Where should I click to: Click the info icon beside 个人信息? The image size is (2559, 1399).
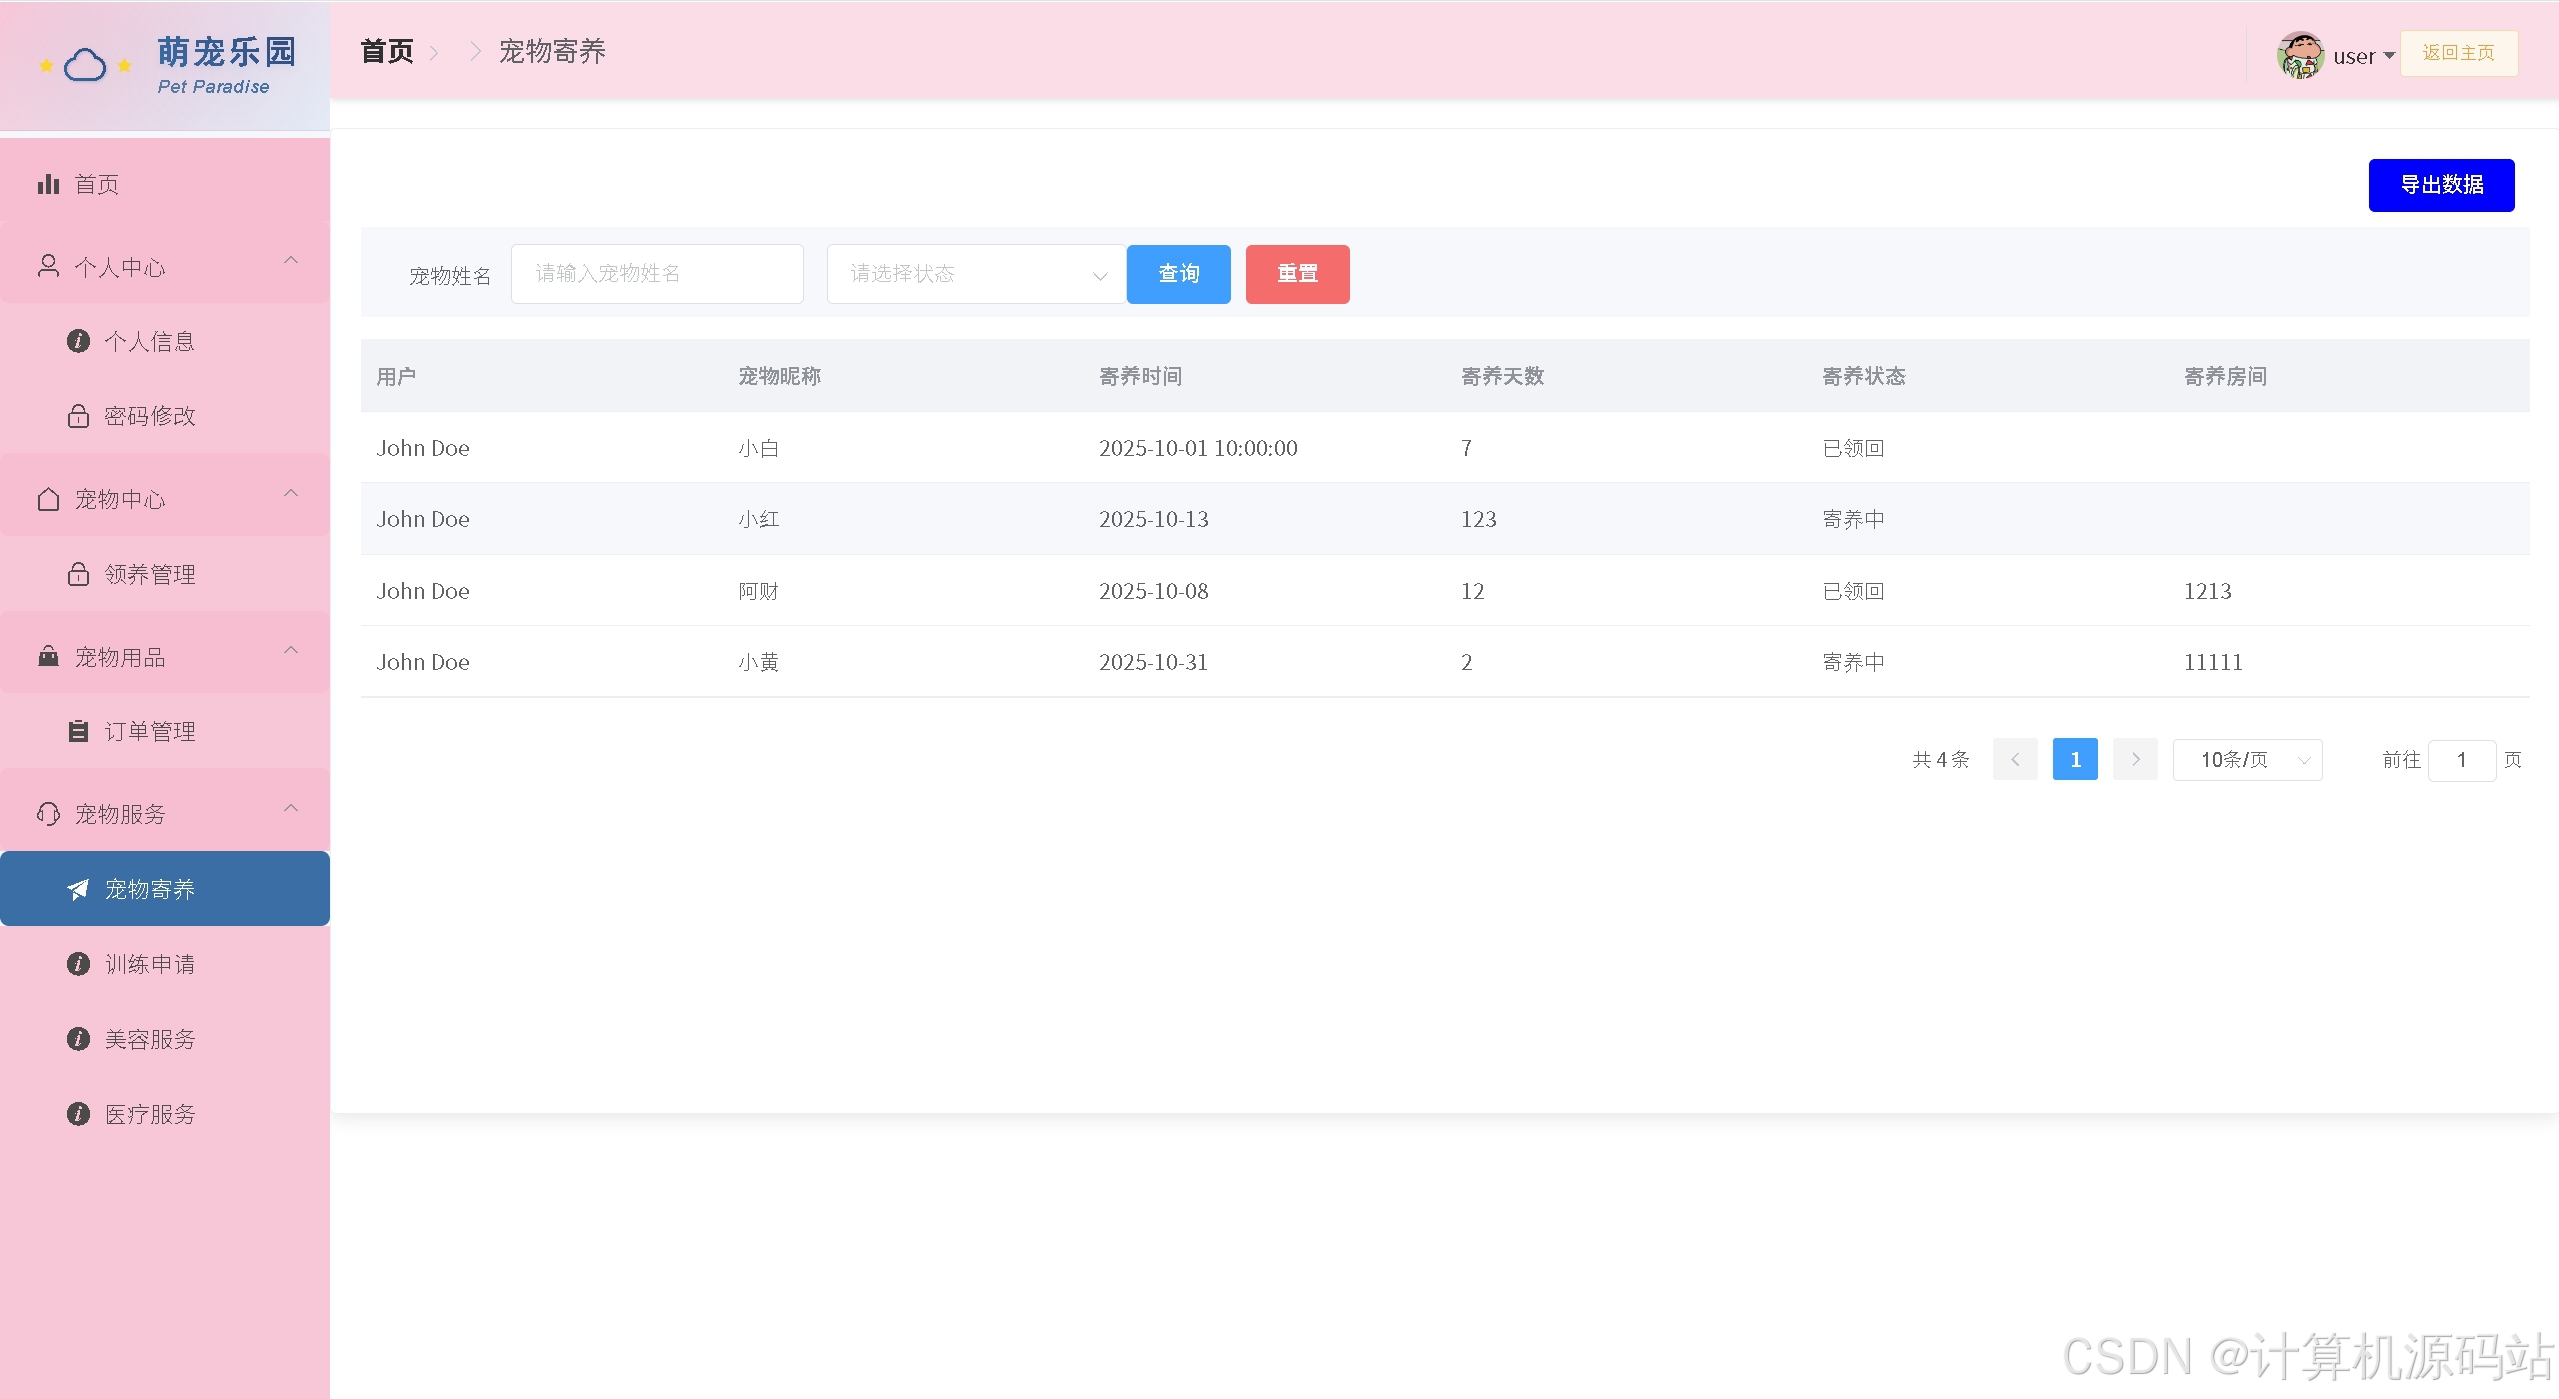coord(78,341)
